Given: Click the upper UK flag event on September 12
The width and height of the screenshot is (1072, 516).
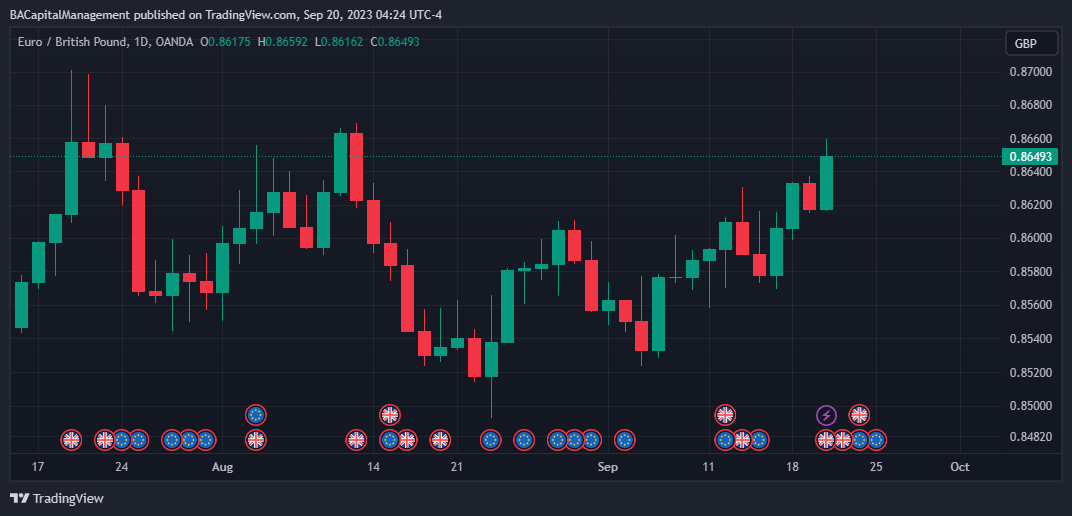Looking at the screenshot, I should pyautogui.click(x=725, y=414).
